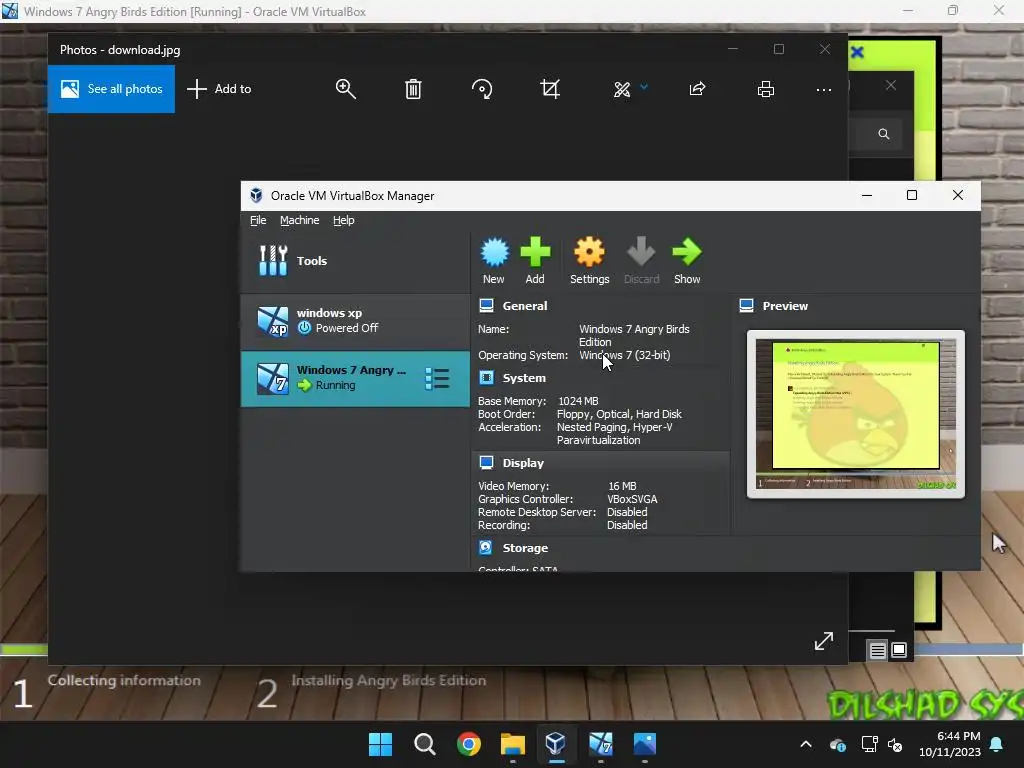Open the Machine menu

coord(299,221)
